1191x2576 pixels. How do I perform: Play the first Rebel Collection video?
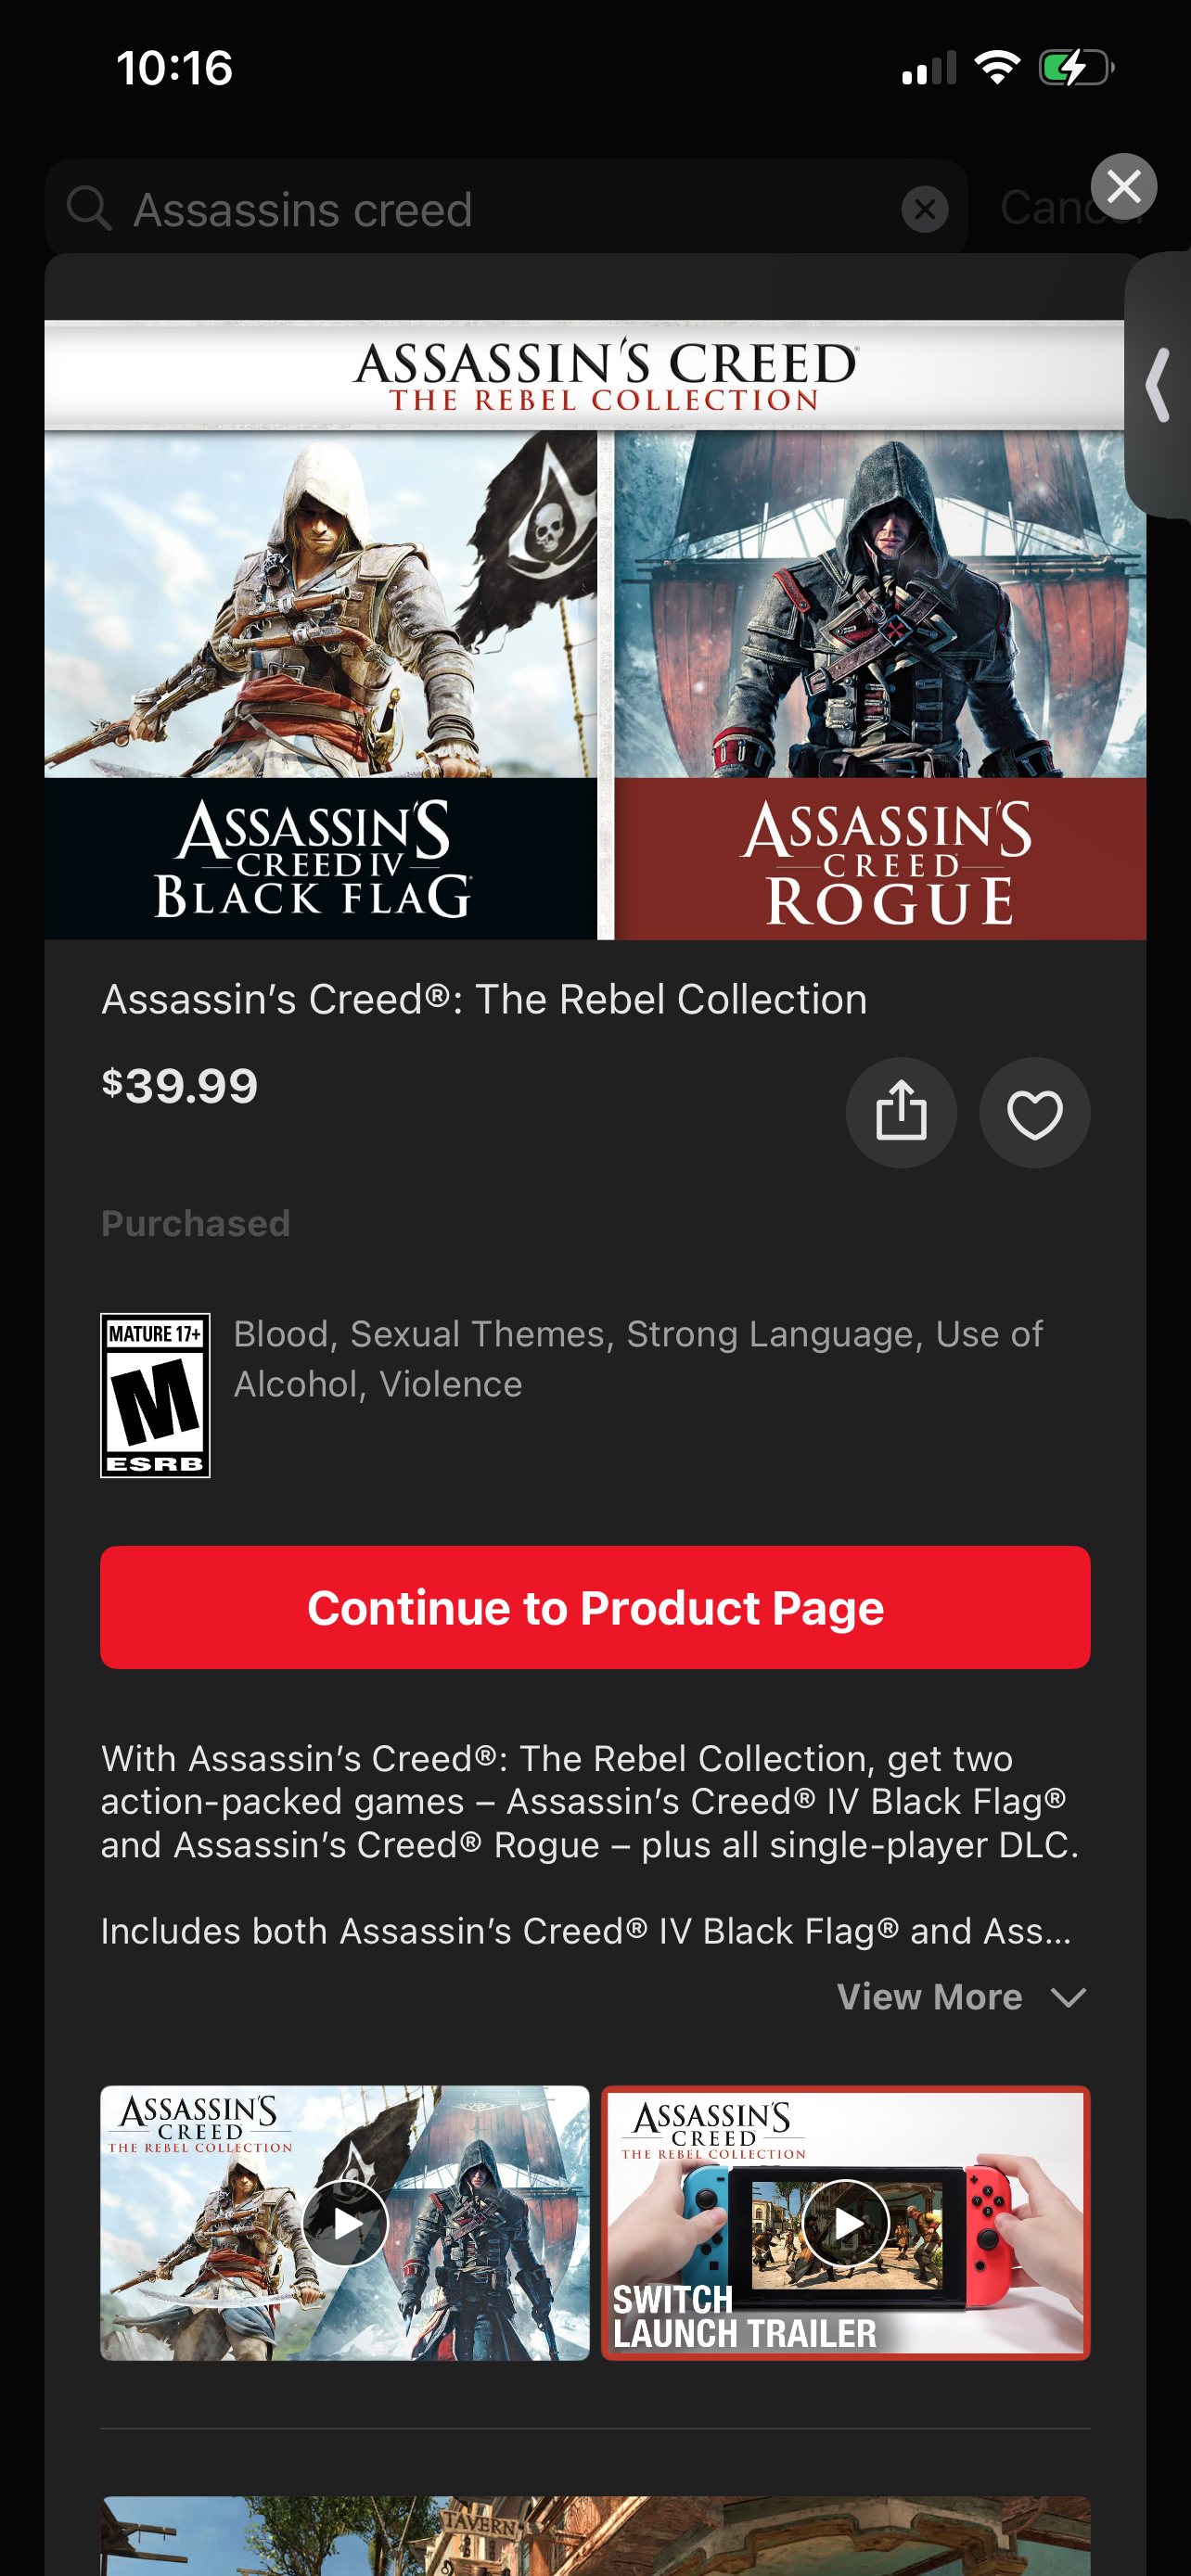click(x=345, y=2223)
